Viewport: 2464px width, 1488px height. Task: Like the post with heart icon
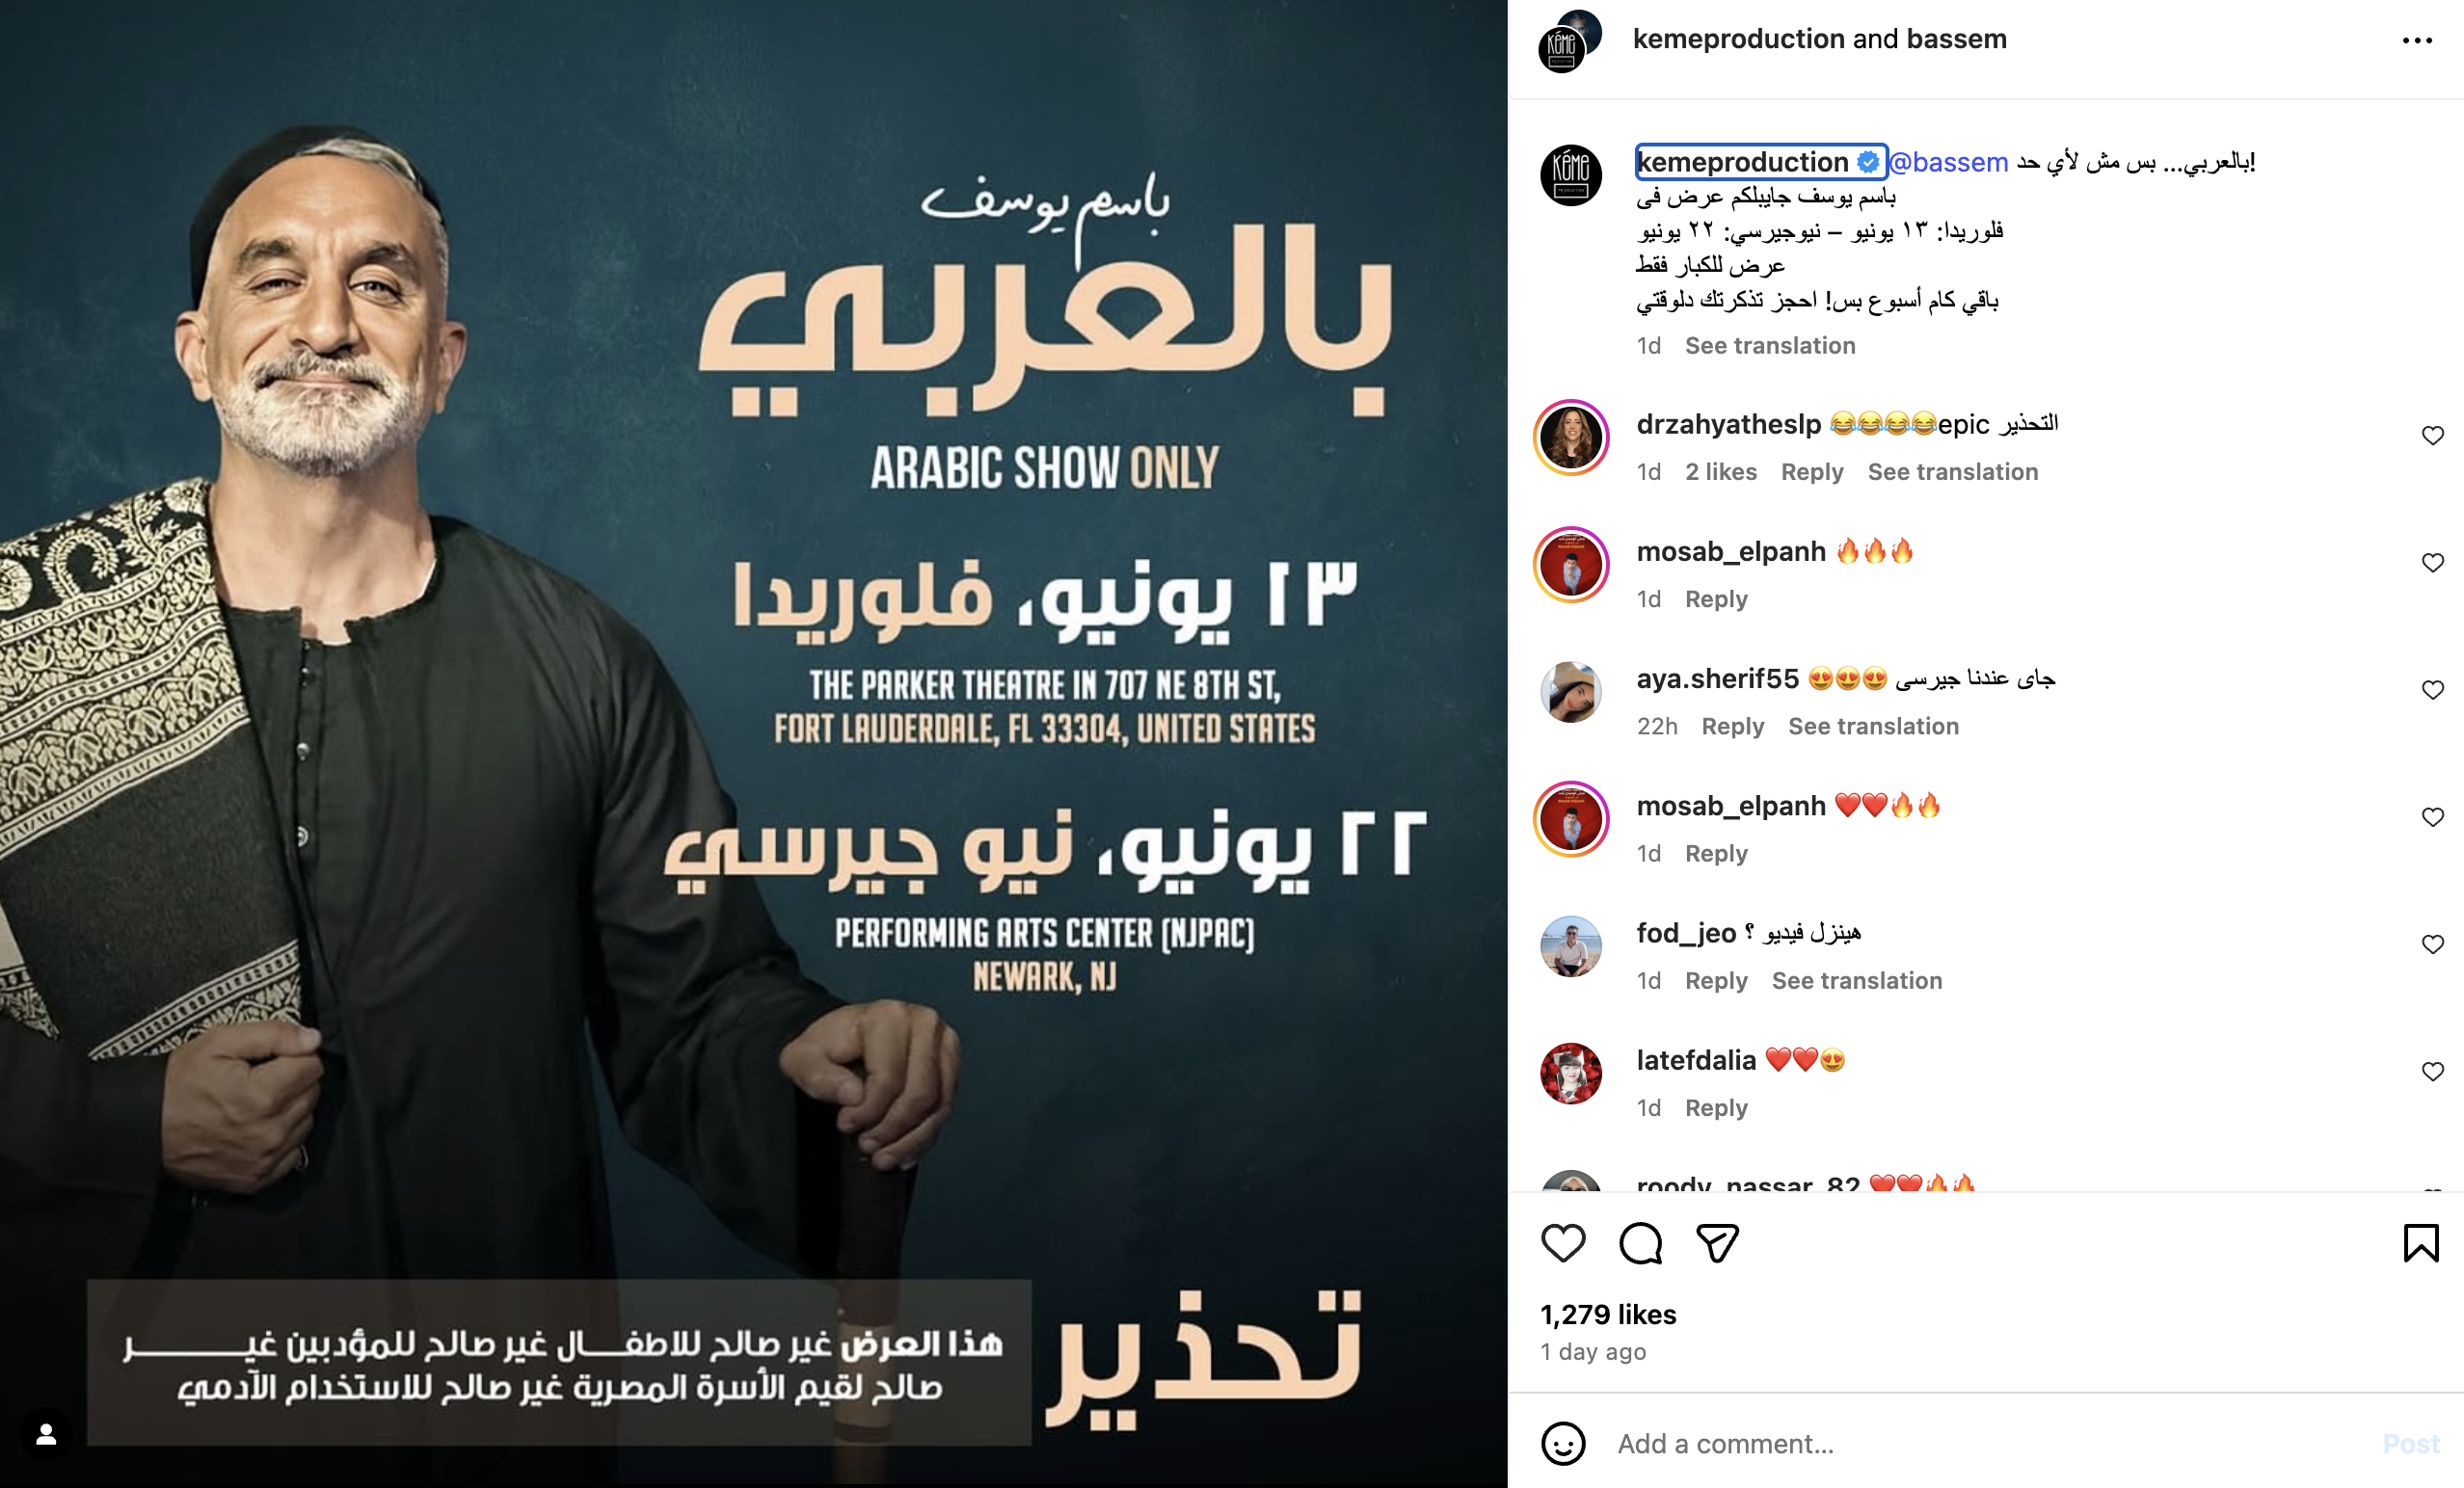coord(1563,1243)
